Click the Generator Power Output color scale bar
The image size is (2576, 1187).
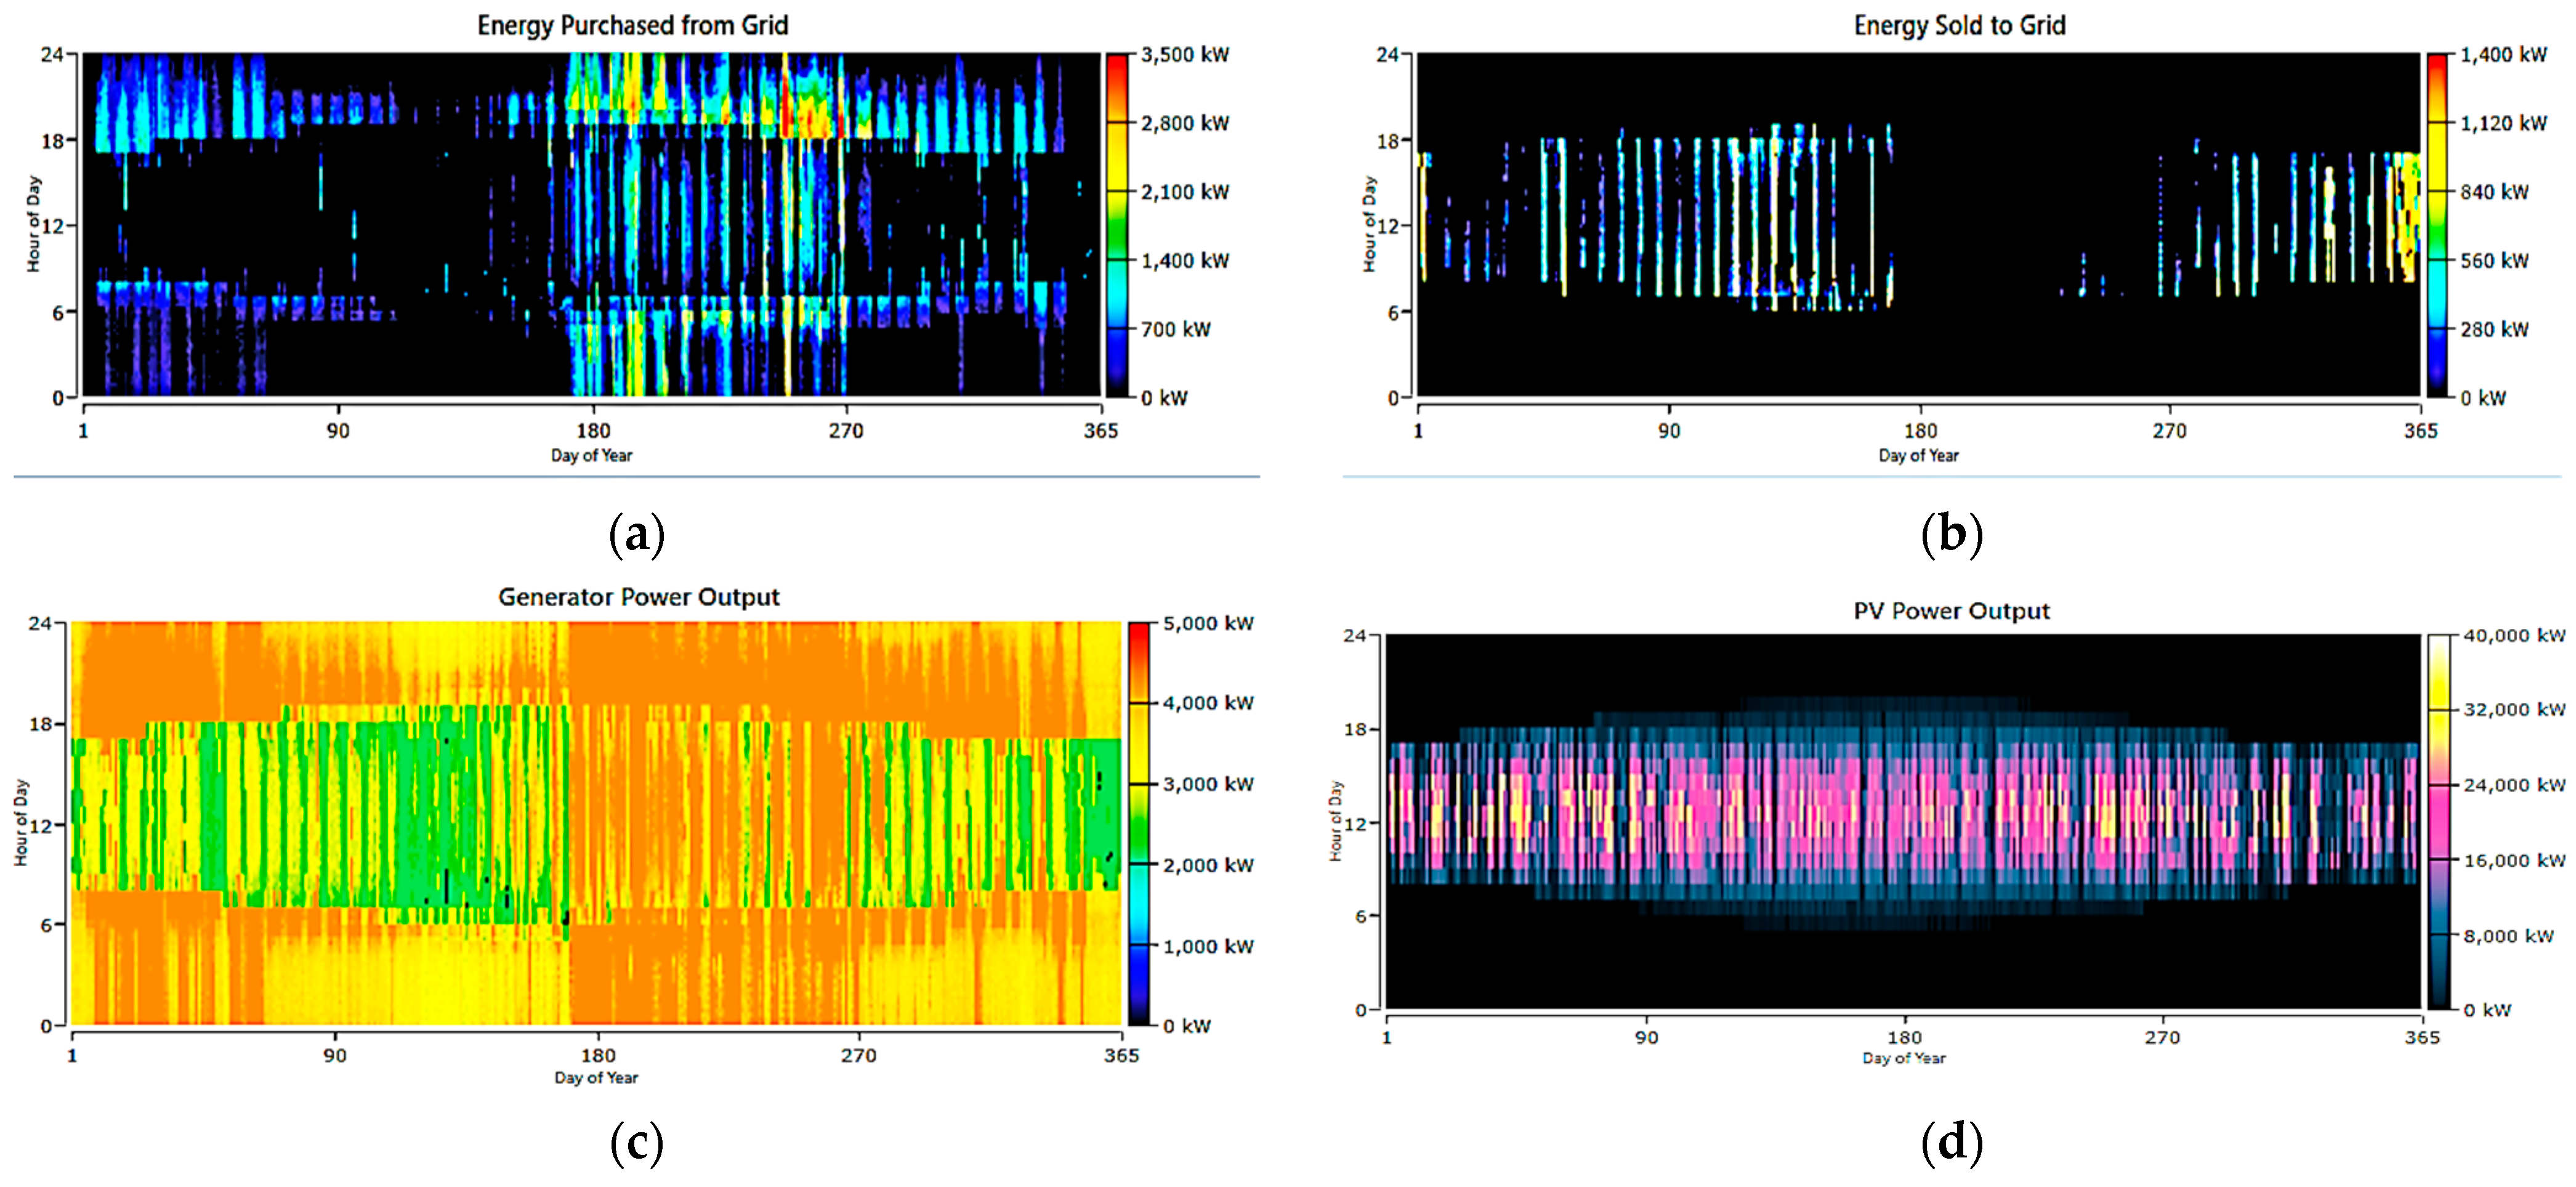1138,824
